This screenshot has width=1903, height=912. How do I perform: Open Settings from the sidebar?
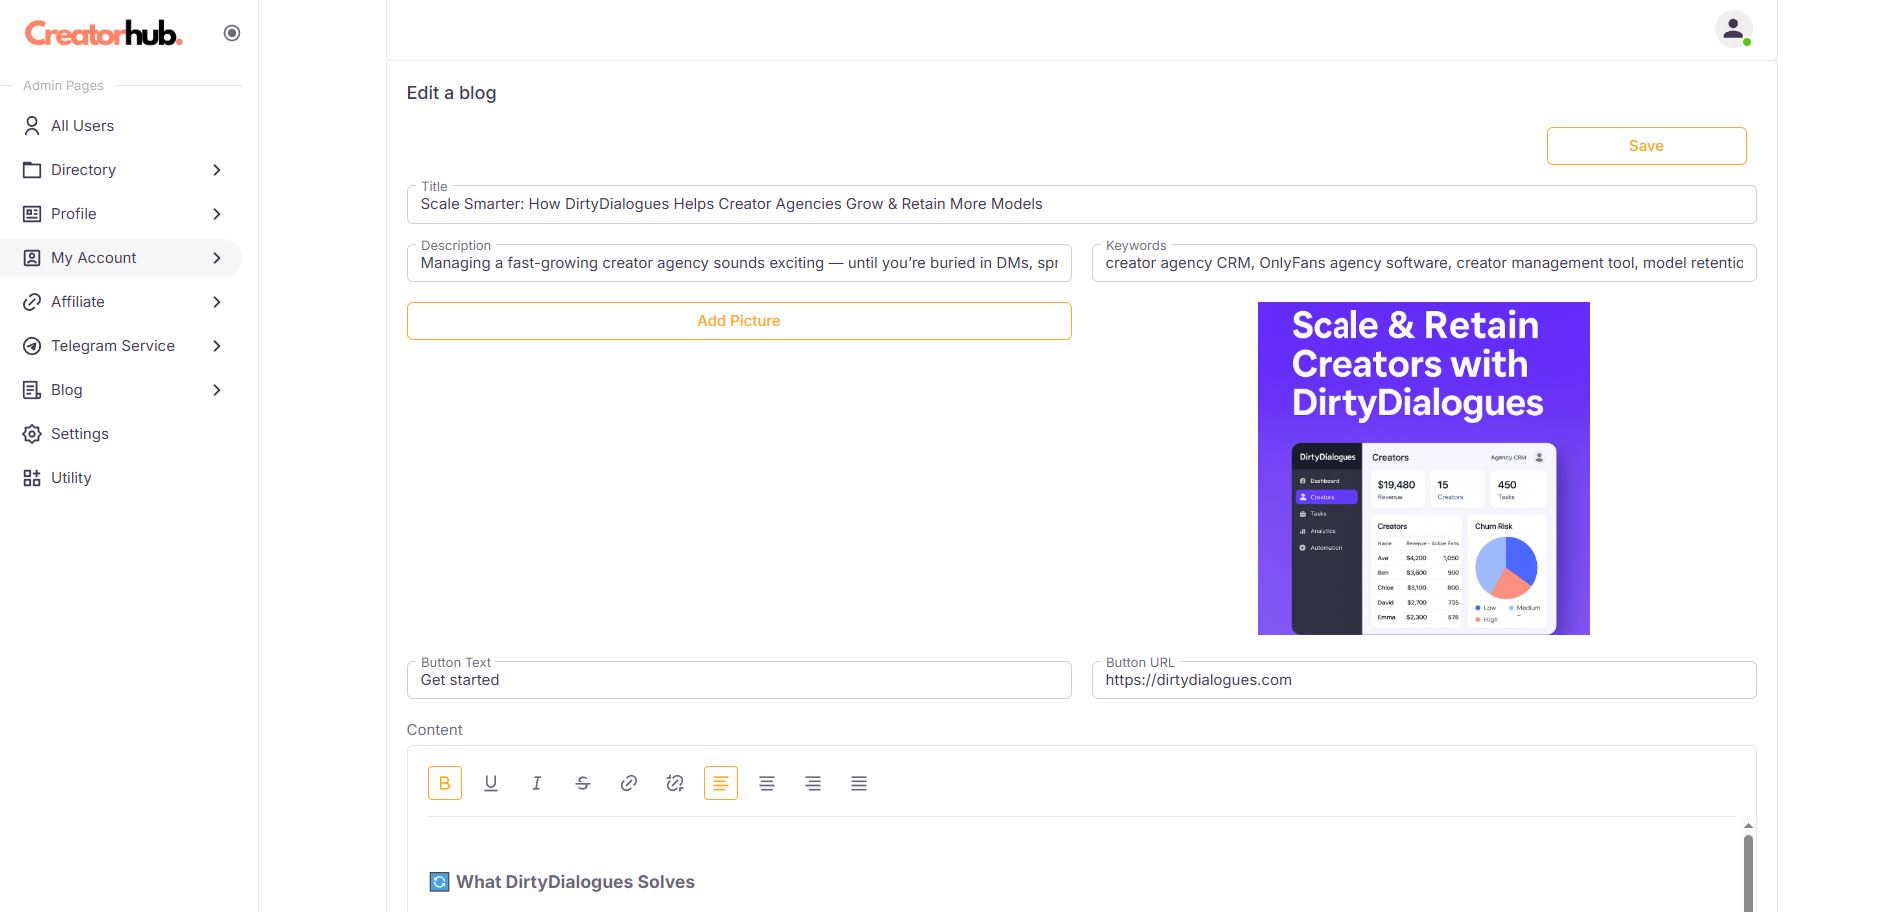click(x=79, y=434)
